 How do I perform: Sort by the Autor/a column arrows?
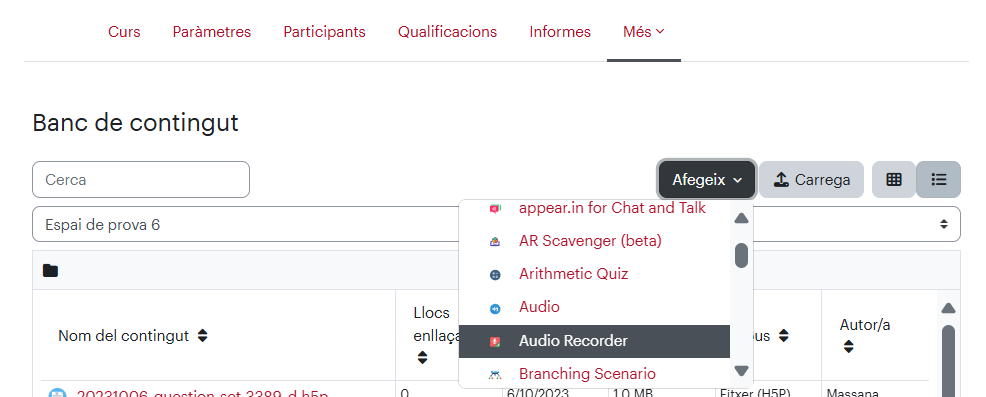848,347
